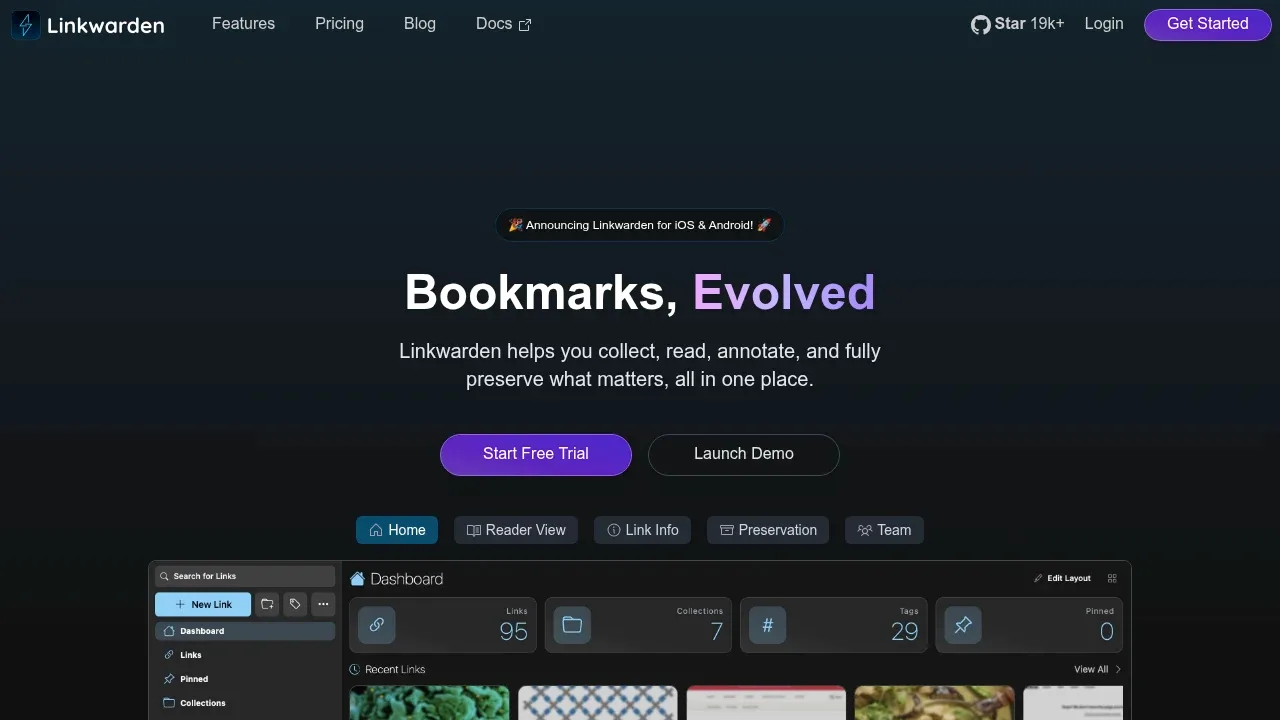Click the Pinned count 0
This screenshot has height=720, width=1280.
pyautogui.click(x=1107, y=632)
